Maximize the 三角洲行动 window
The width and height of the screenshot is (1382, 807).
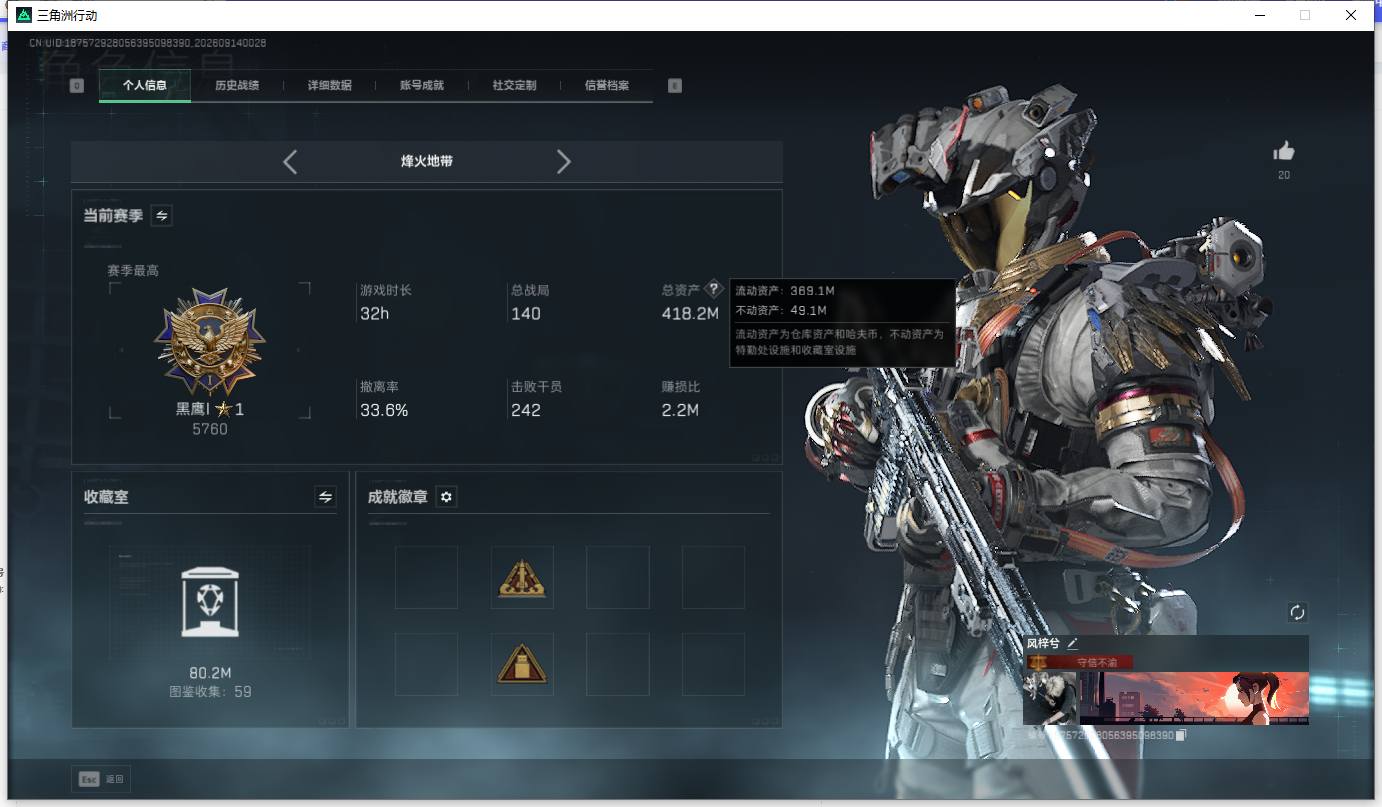tap(1305, 15)
